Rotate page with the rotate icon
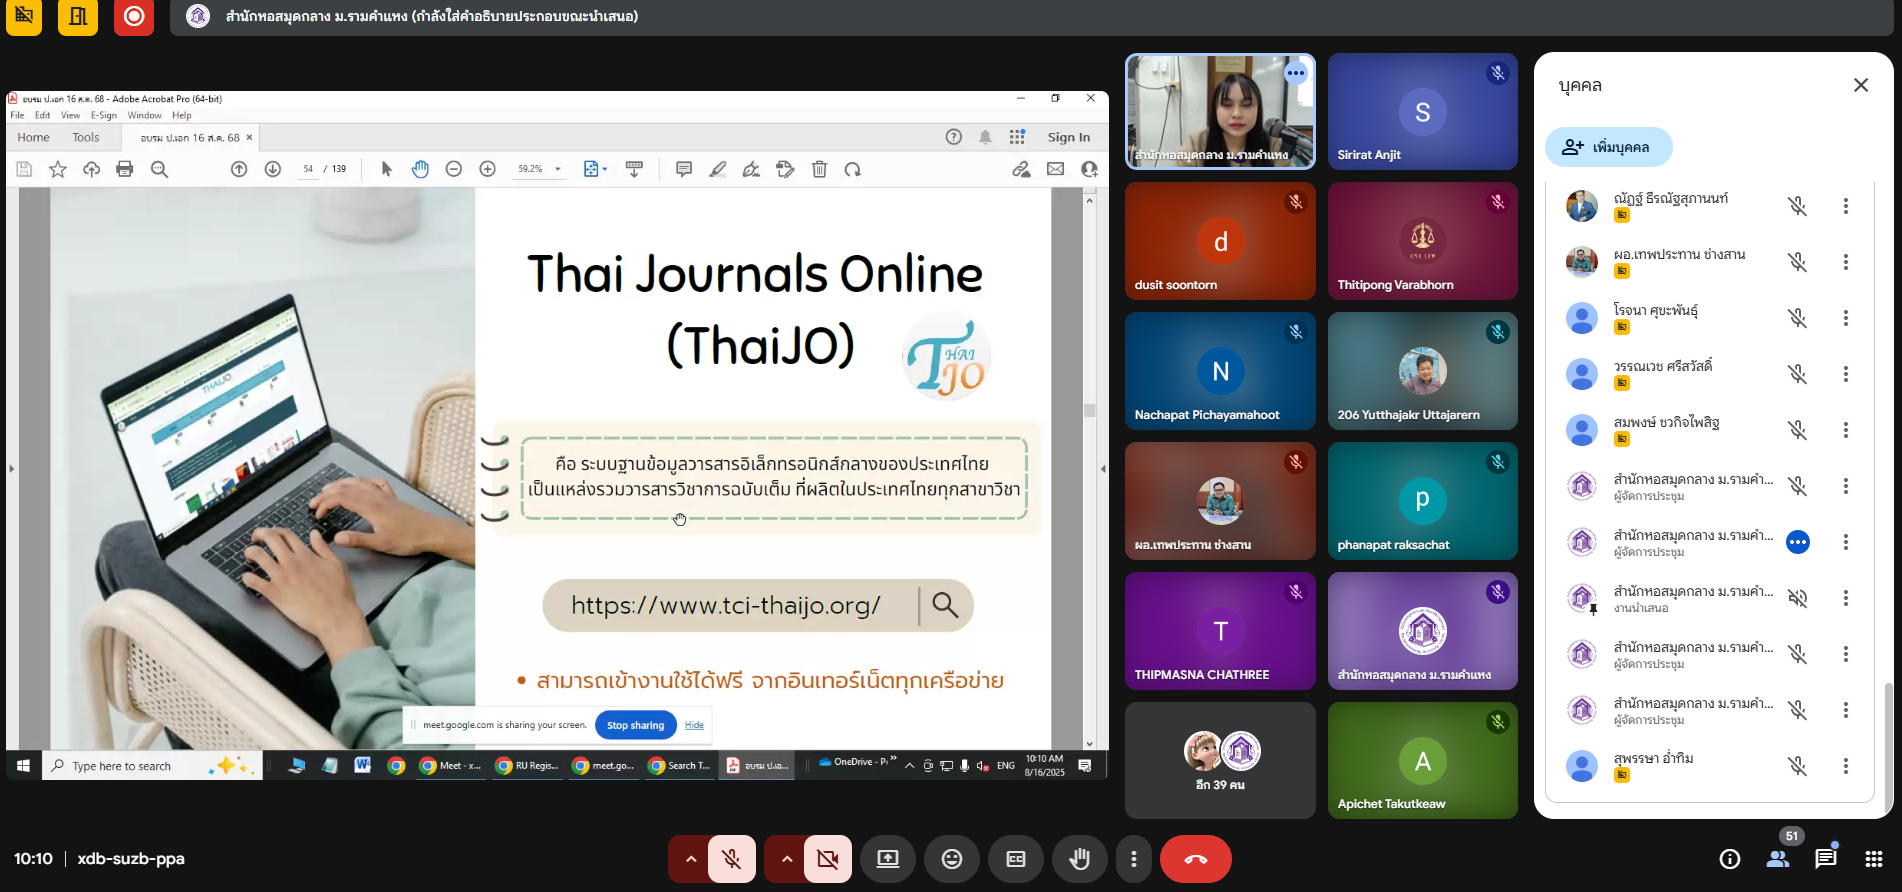This screenshot has width=1902, height=892. [x=853, y=169]
